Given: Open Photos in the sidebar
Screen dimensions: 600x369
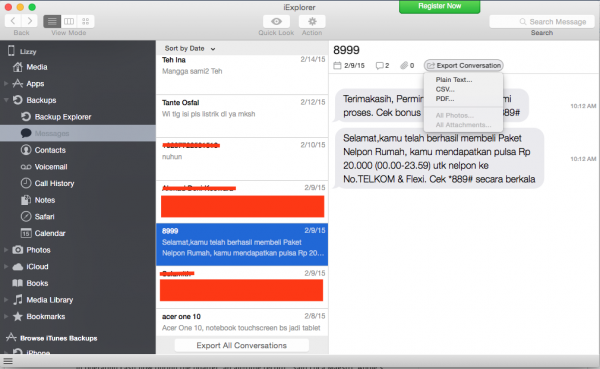Looking at the screenshot, I should pos(38,250).
